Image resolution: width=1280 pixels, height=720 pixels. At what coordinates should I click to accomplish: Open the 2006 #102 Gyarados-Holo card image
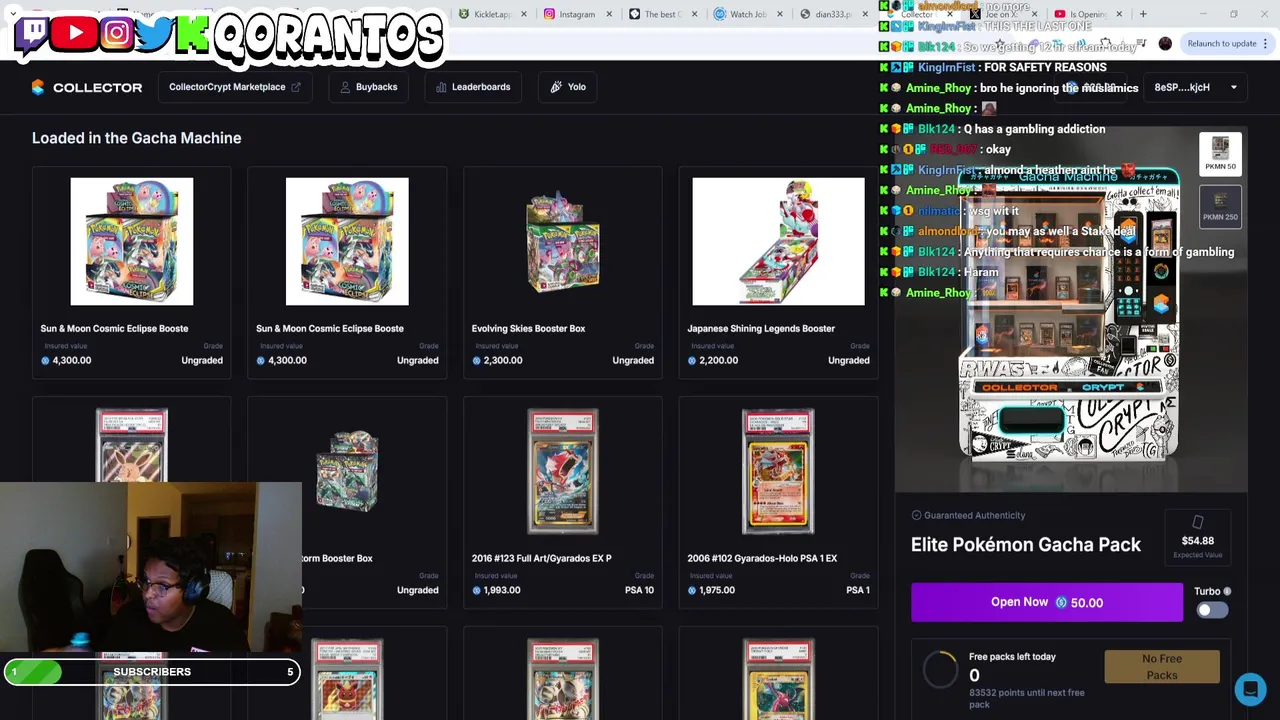click(778, 472)
